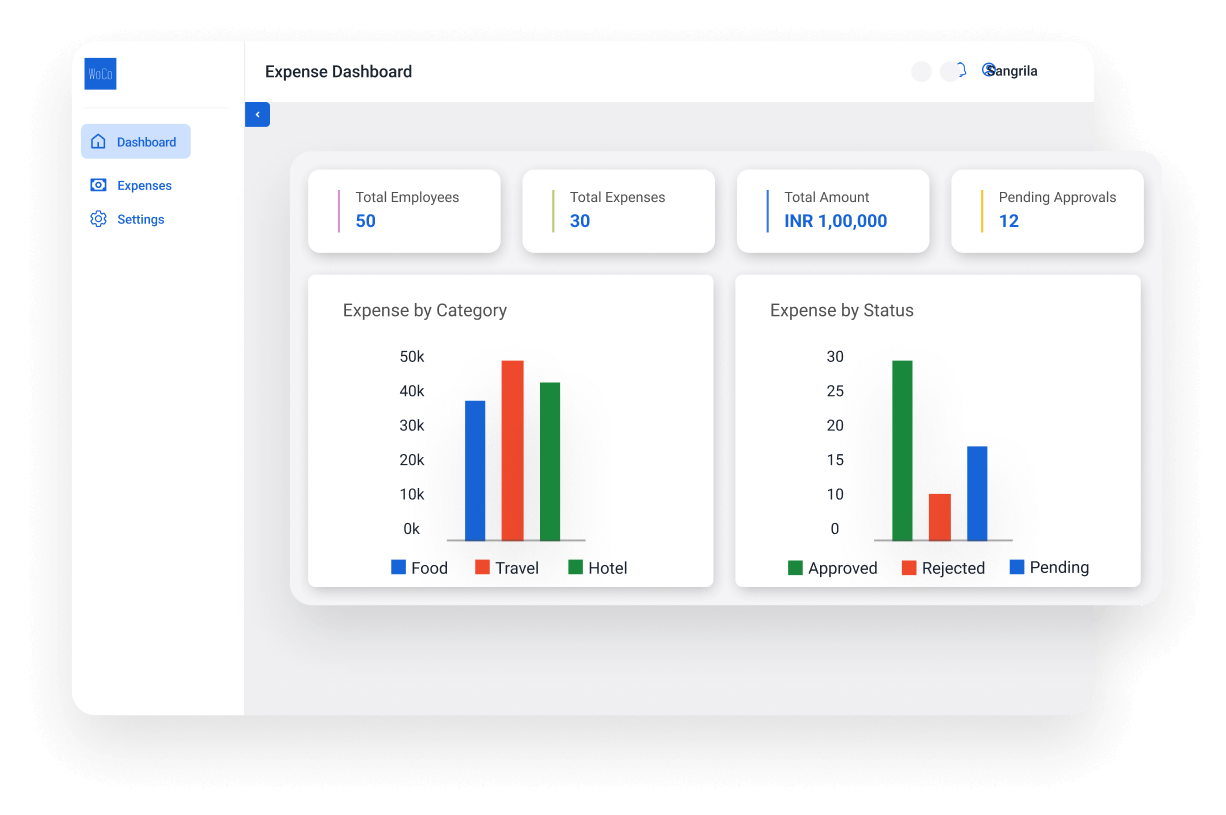Click the Sangrila username
Viewport: 1226px width, 815px height.
[x=1015, y=72]
